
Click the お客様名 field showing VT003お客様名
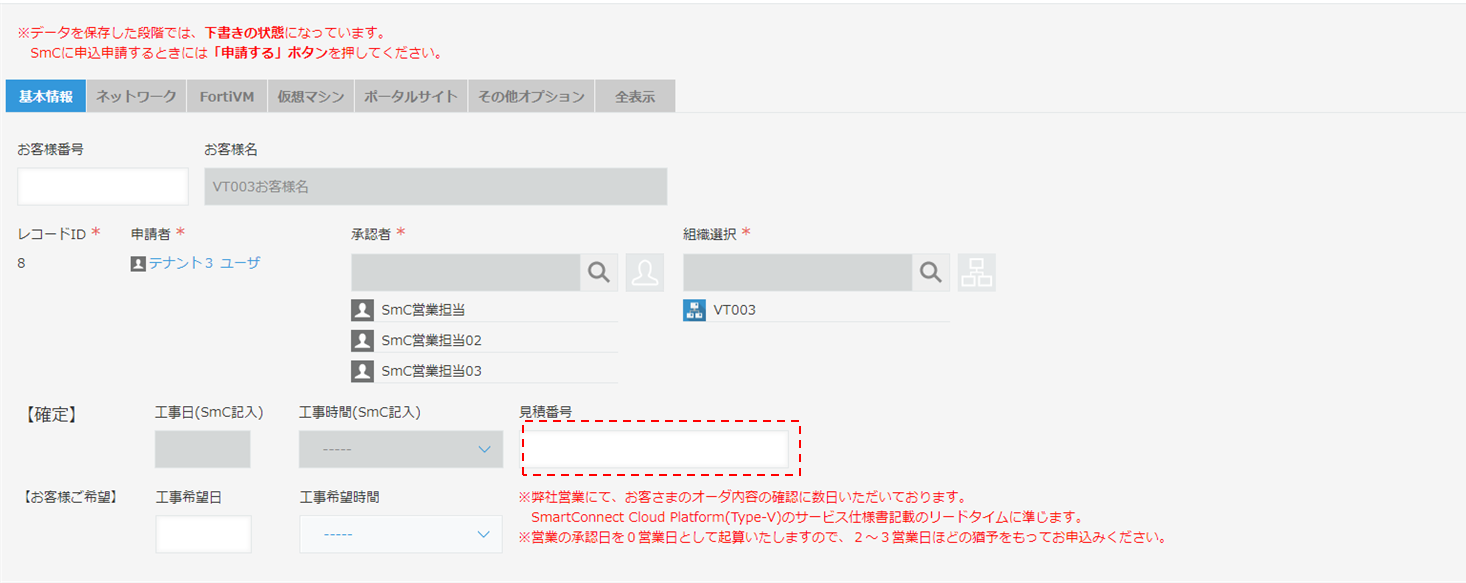(436, 187)
